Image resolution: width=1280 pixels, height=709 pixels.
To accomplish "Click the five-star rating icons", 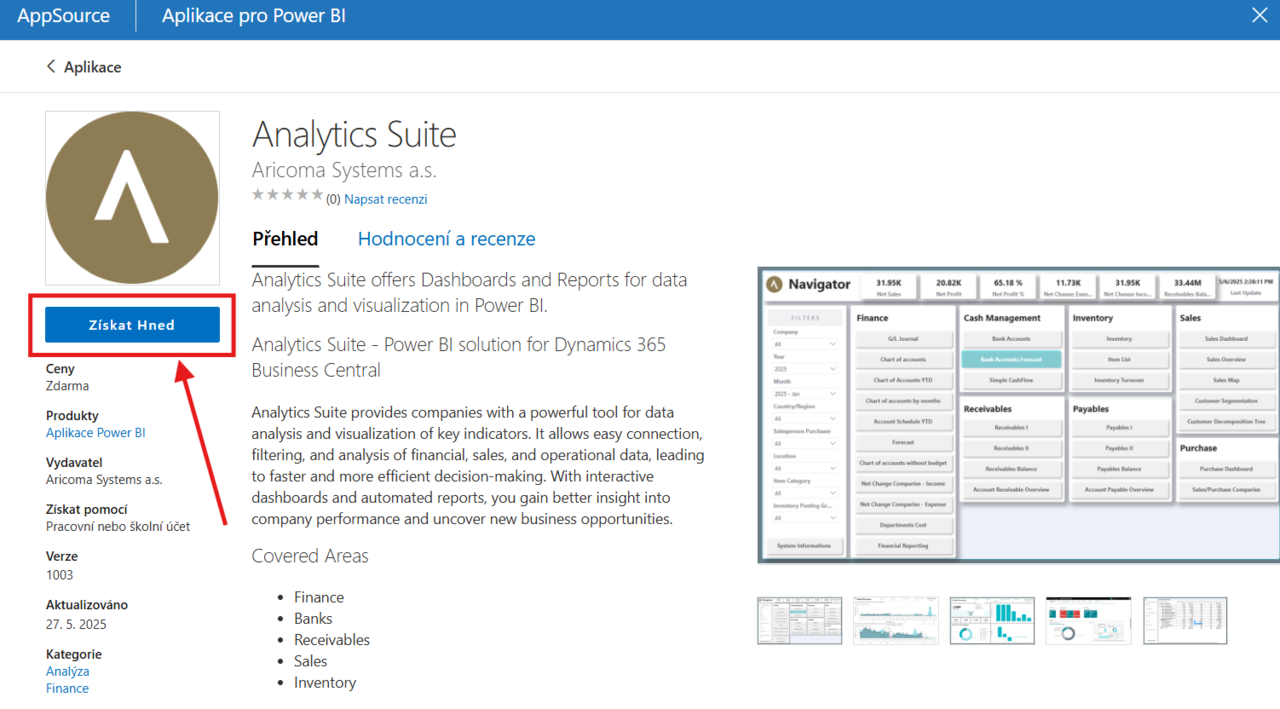I will coord(287,195).
